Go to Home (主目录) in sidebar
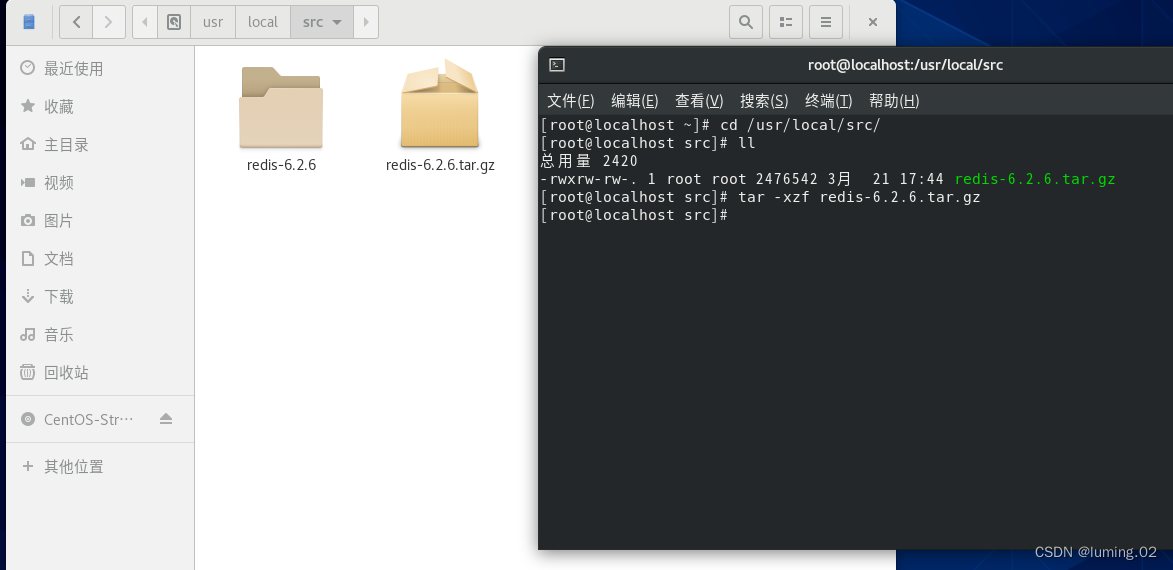The height and width of the screenshot is (570, 1173). click(99, 144)
